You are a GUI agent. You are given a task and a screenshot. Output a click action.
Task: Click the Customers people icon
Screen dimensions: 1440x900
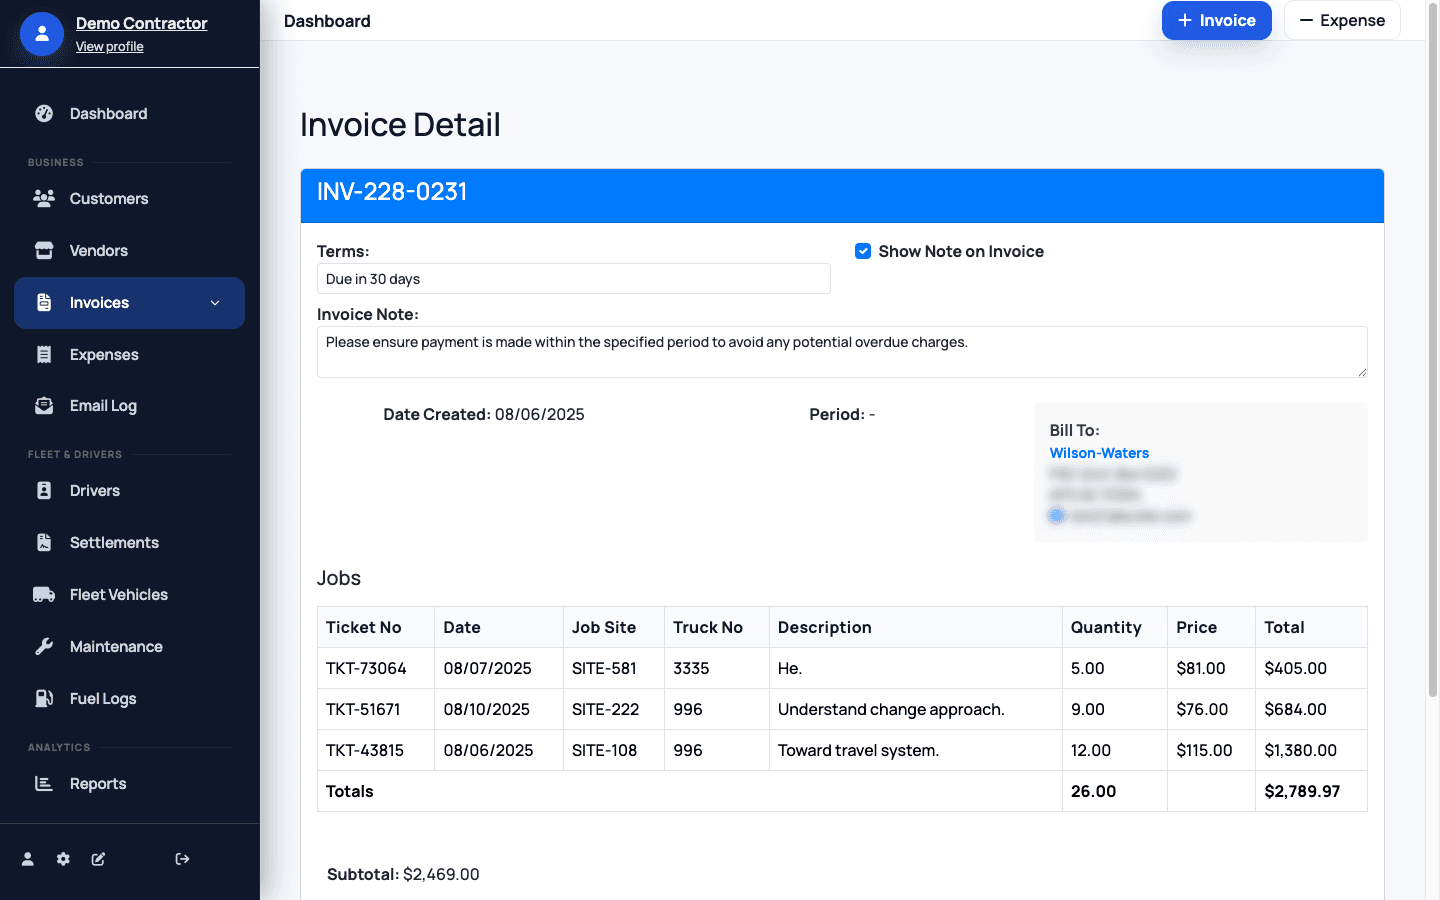click(44, 199)
